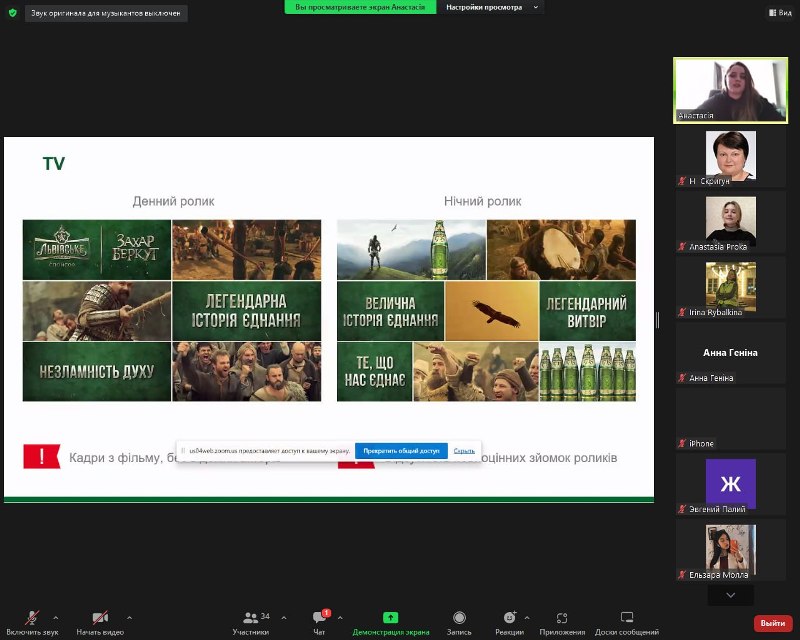Click muted mic icon beside Anastasia Proka

pos(682,247)
